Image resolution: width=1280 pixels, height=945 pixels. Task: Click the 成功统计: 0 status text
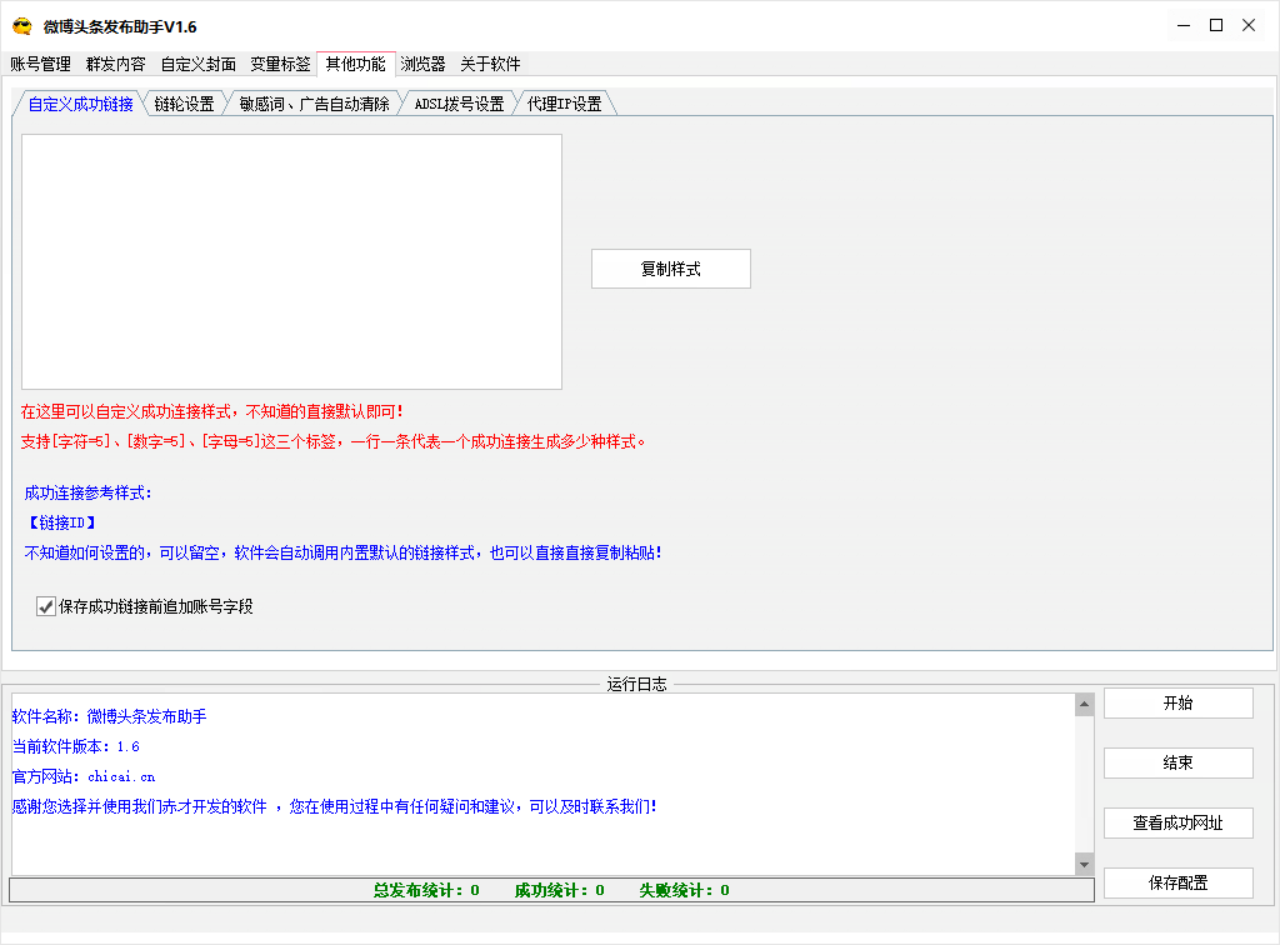560,890
